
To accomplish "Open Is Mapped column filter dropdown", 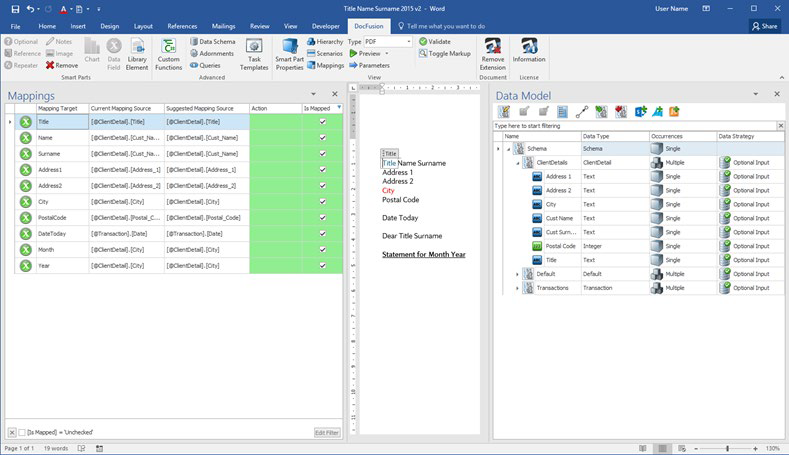I will tap(339, 108).
